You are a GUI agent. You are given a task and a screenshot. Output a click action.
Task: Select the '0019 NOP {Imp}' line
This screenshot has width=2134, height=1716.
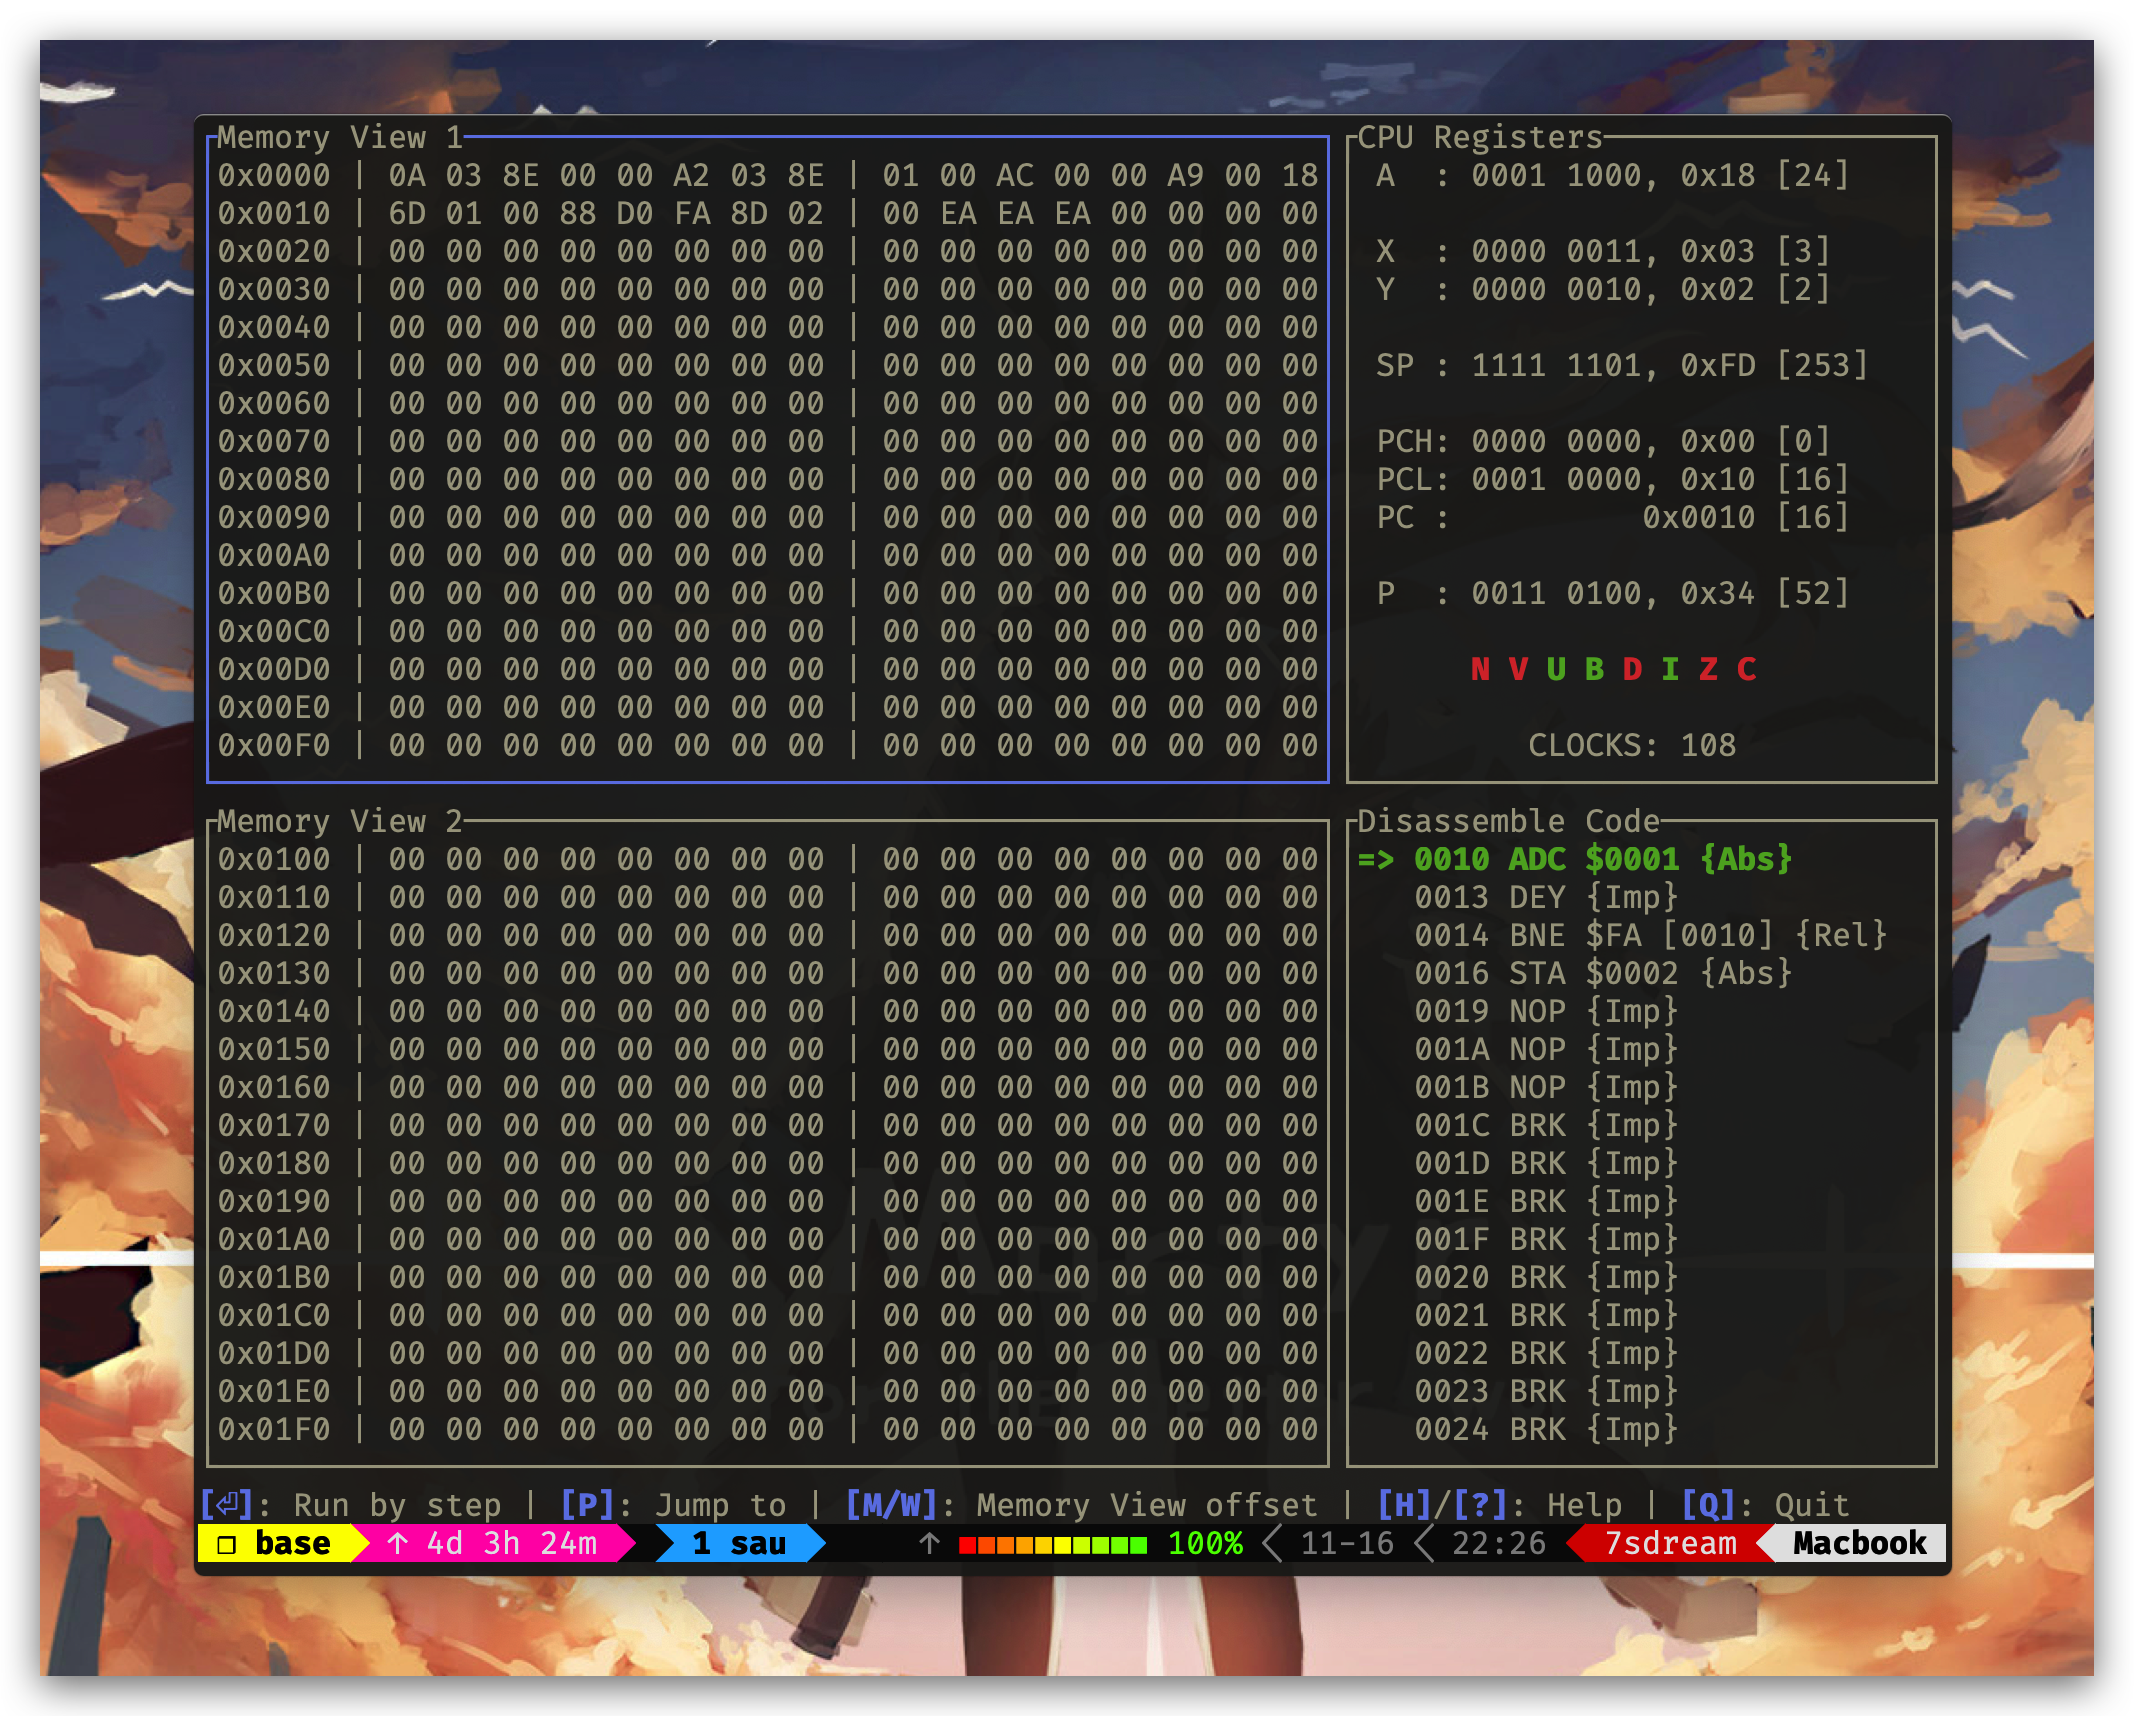coord(1546,1011)
